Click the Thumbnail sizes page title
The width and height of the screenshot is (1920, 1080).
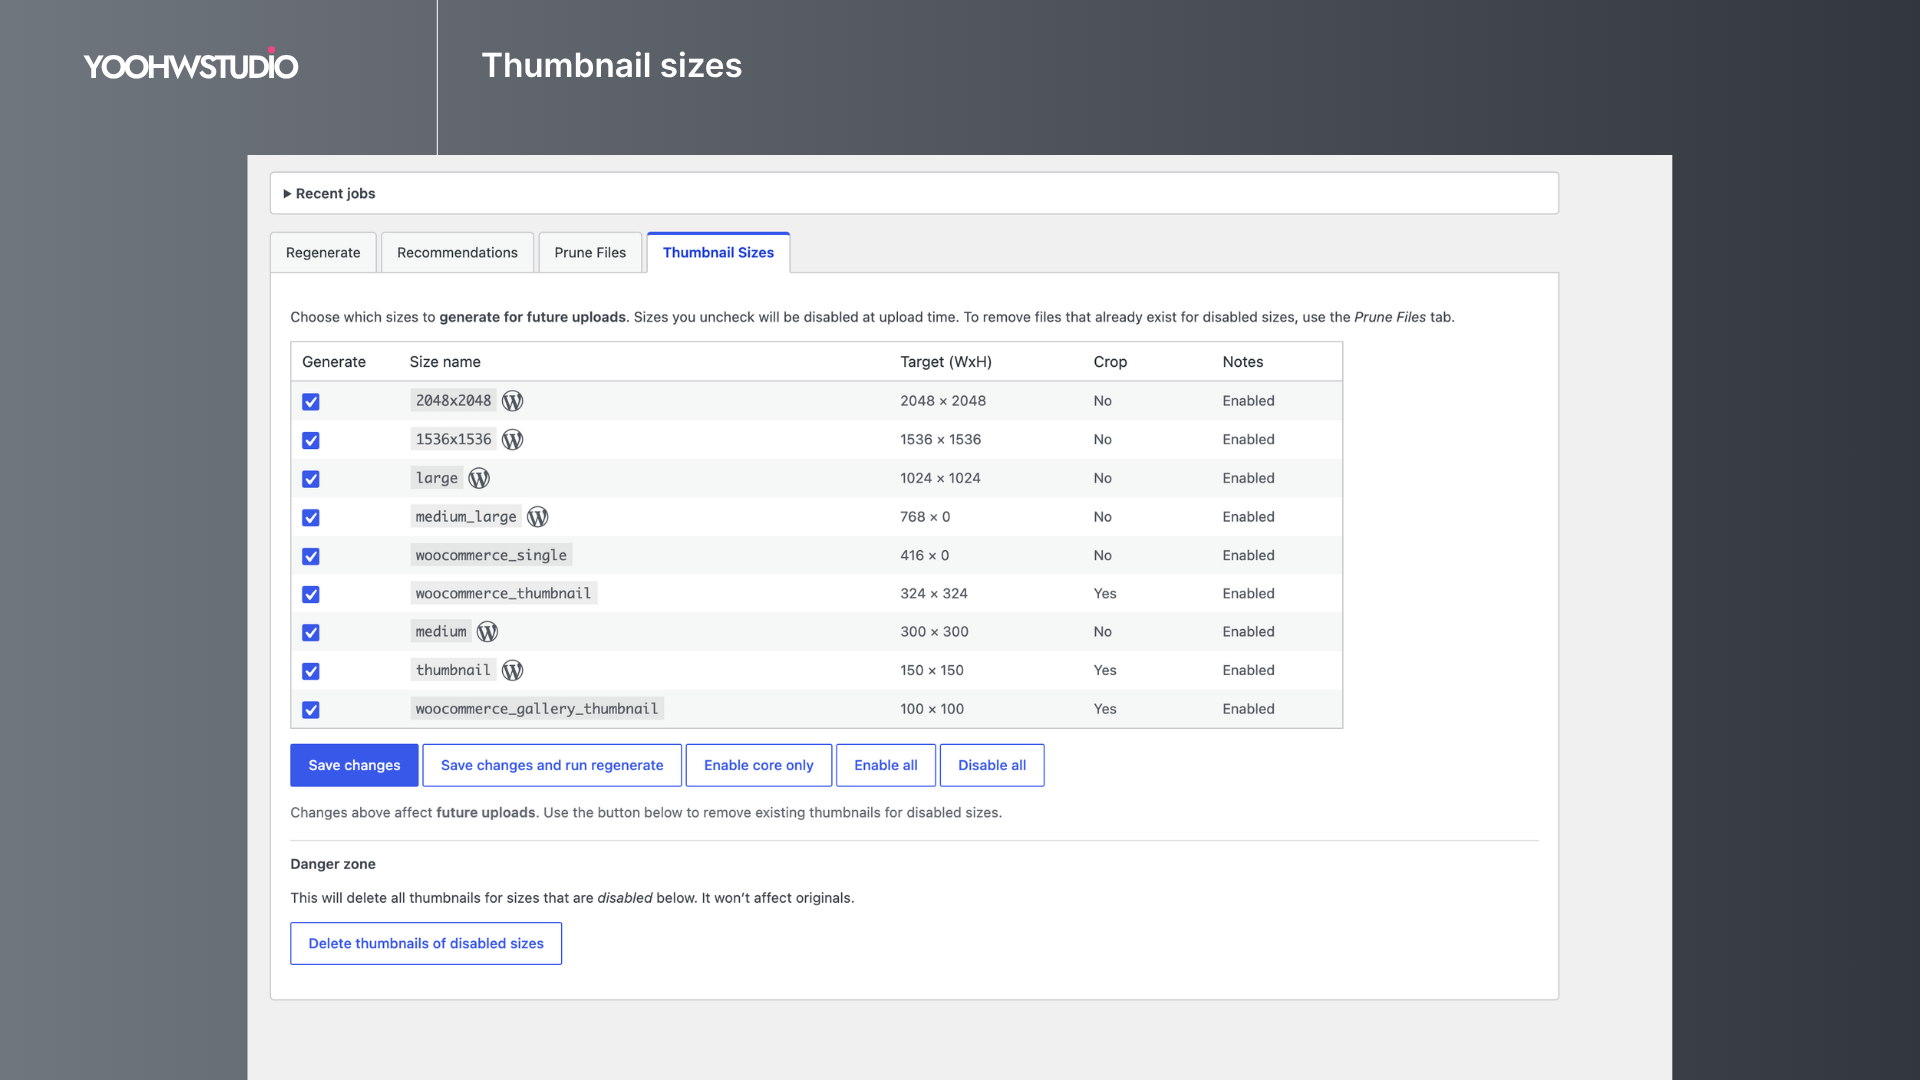coord(612,65)
